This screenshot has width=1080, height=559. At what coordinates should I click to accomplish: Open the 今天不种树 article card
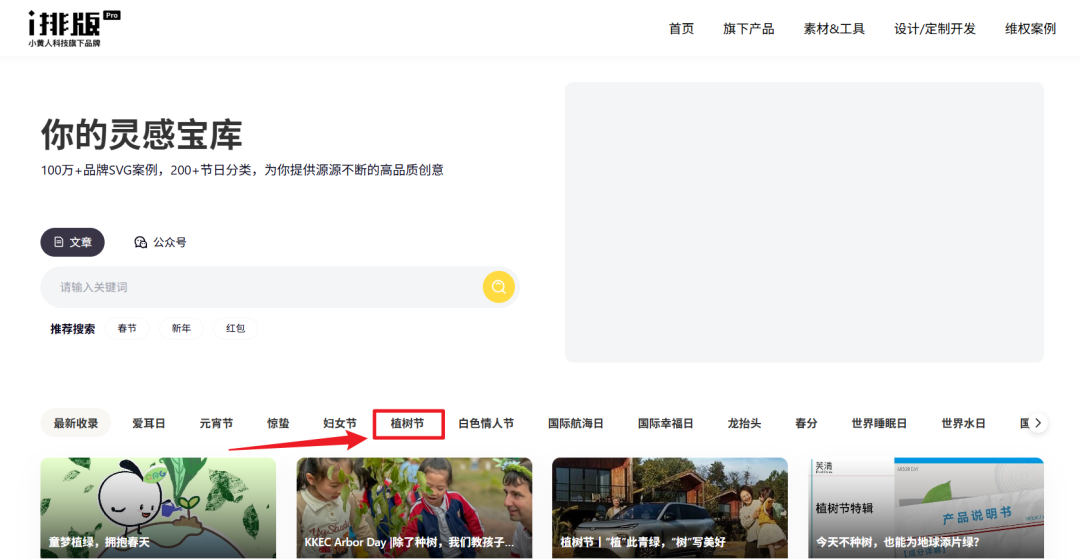click(926, 508)
